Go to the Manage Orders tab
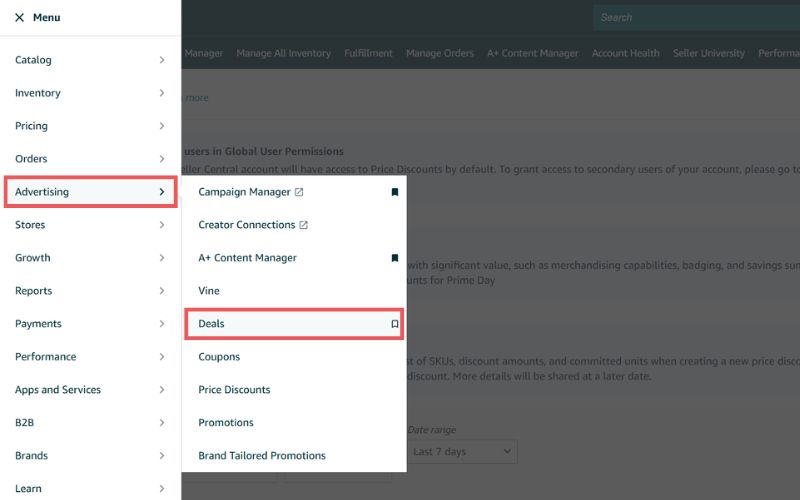 coord(439,53)
